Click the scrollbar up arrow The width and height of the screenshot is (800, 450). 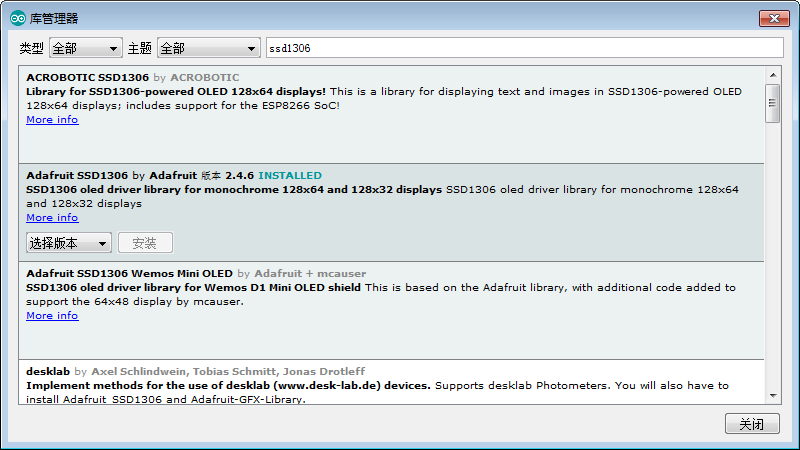tap(773, 75)
